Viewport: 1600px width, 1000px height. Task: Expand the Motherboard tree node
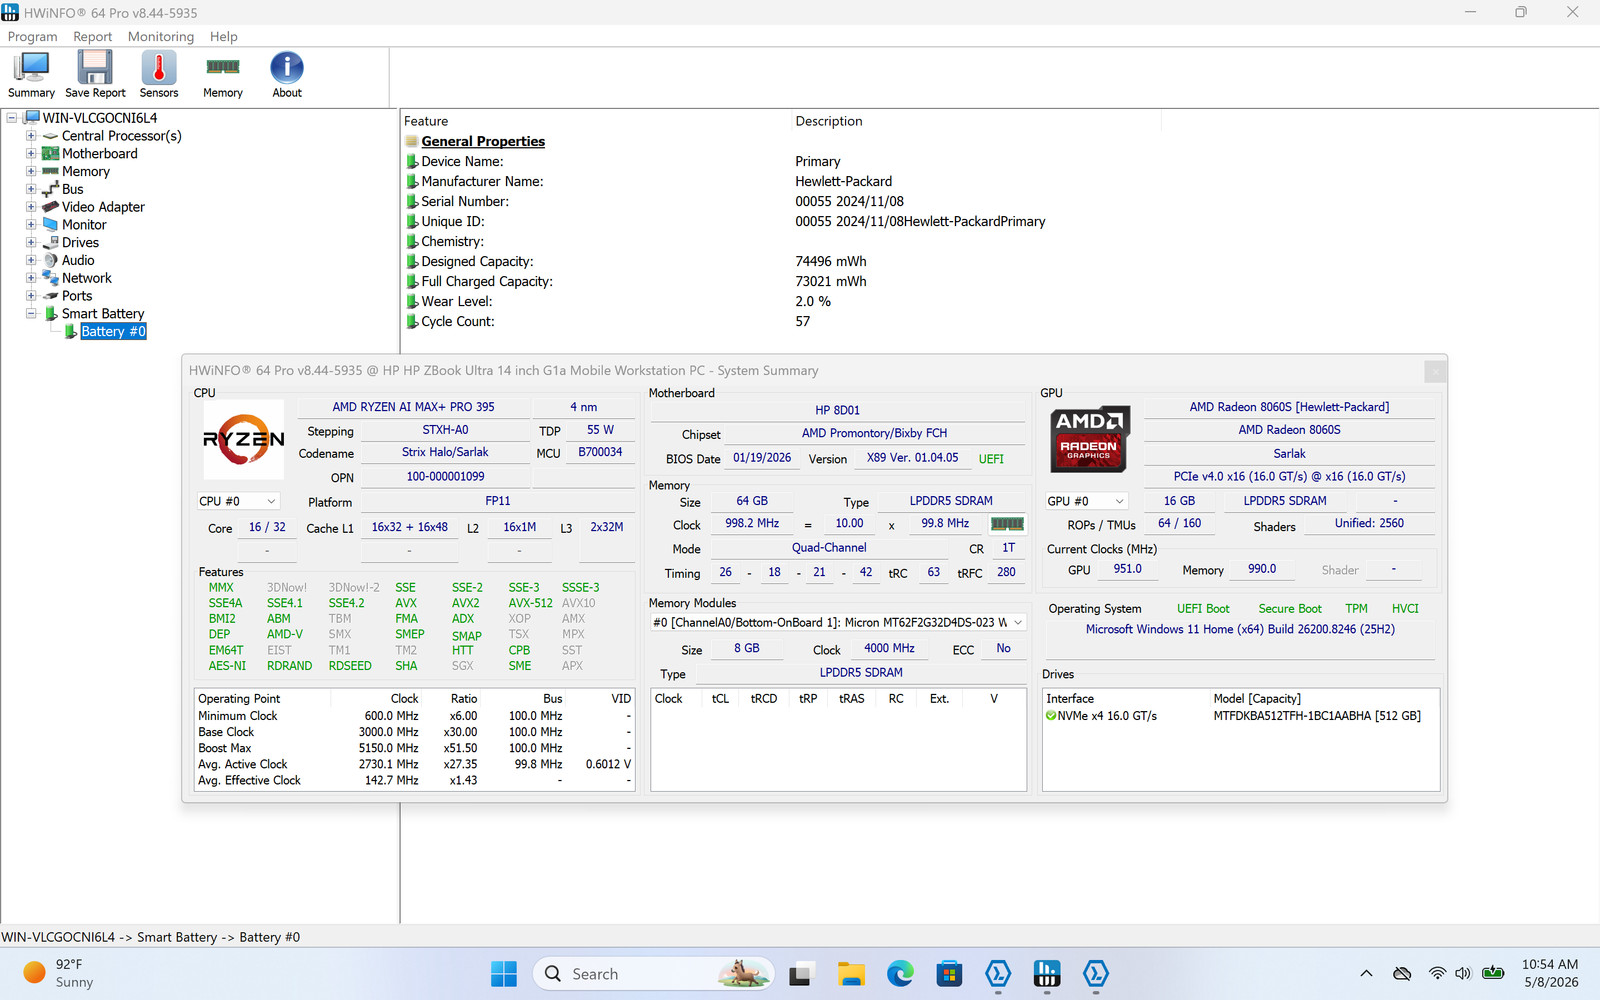(31, 154)
